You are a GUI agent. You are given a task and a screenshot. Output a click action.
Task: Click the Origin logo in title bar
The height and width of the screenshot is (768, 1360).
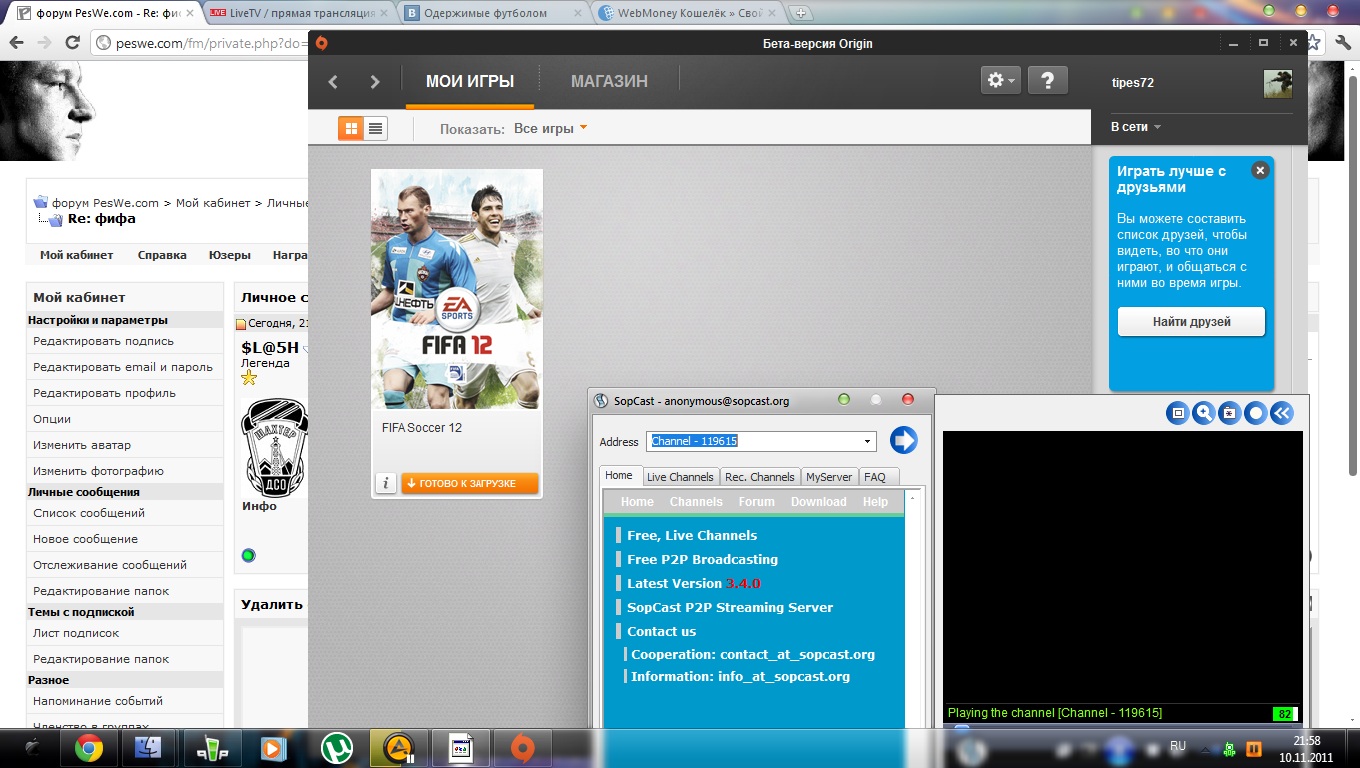[x=322, y=43]
